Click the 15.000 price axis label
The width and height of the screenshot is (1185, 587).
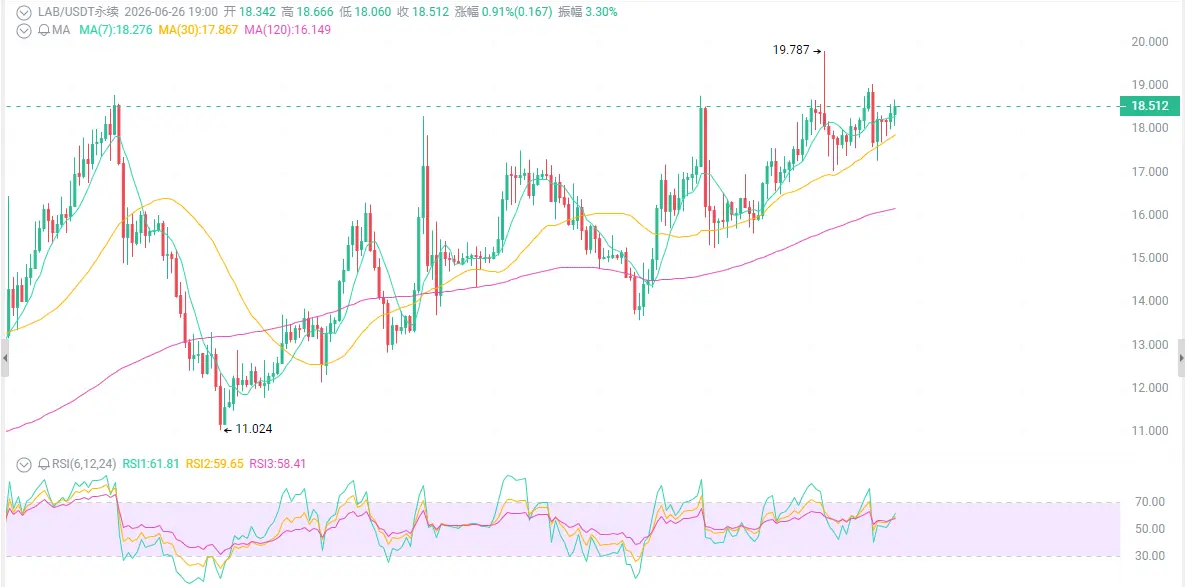coord(1150,258)
